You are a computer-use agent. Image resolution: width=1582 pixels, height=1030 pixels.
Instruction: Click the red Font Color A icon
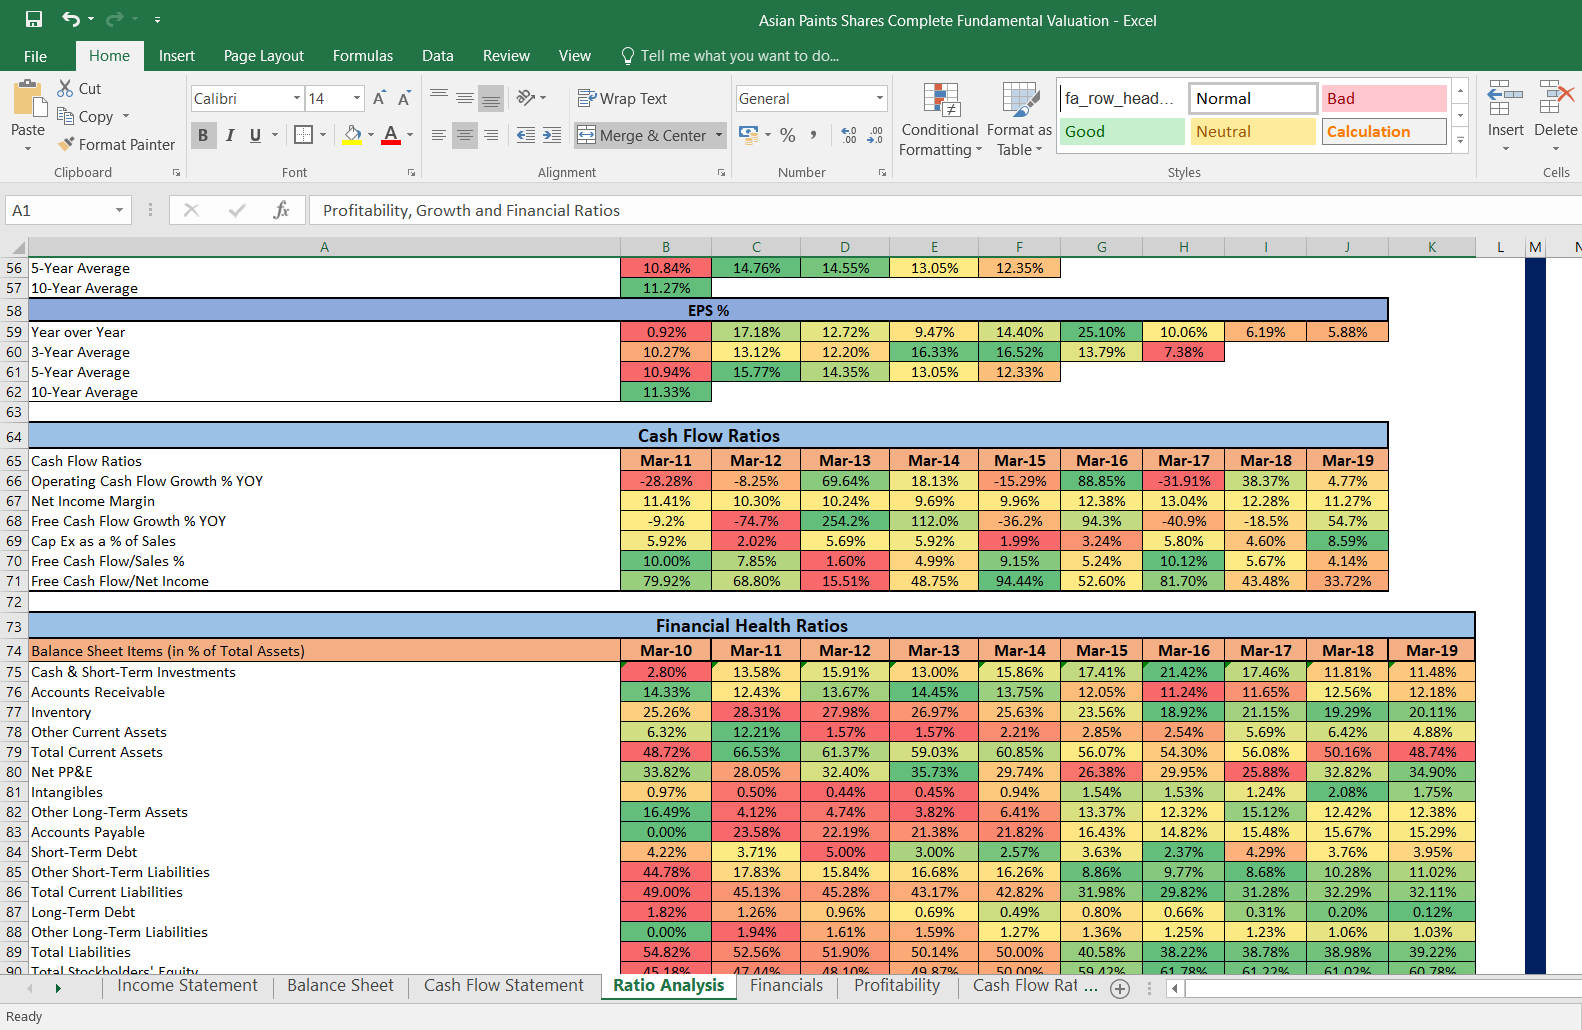(x=391, y=134)
